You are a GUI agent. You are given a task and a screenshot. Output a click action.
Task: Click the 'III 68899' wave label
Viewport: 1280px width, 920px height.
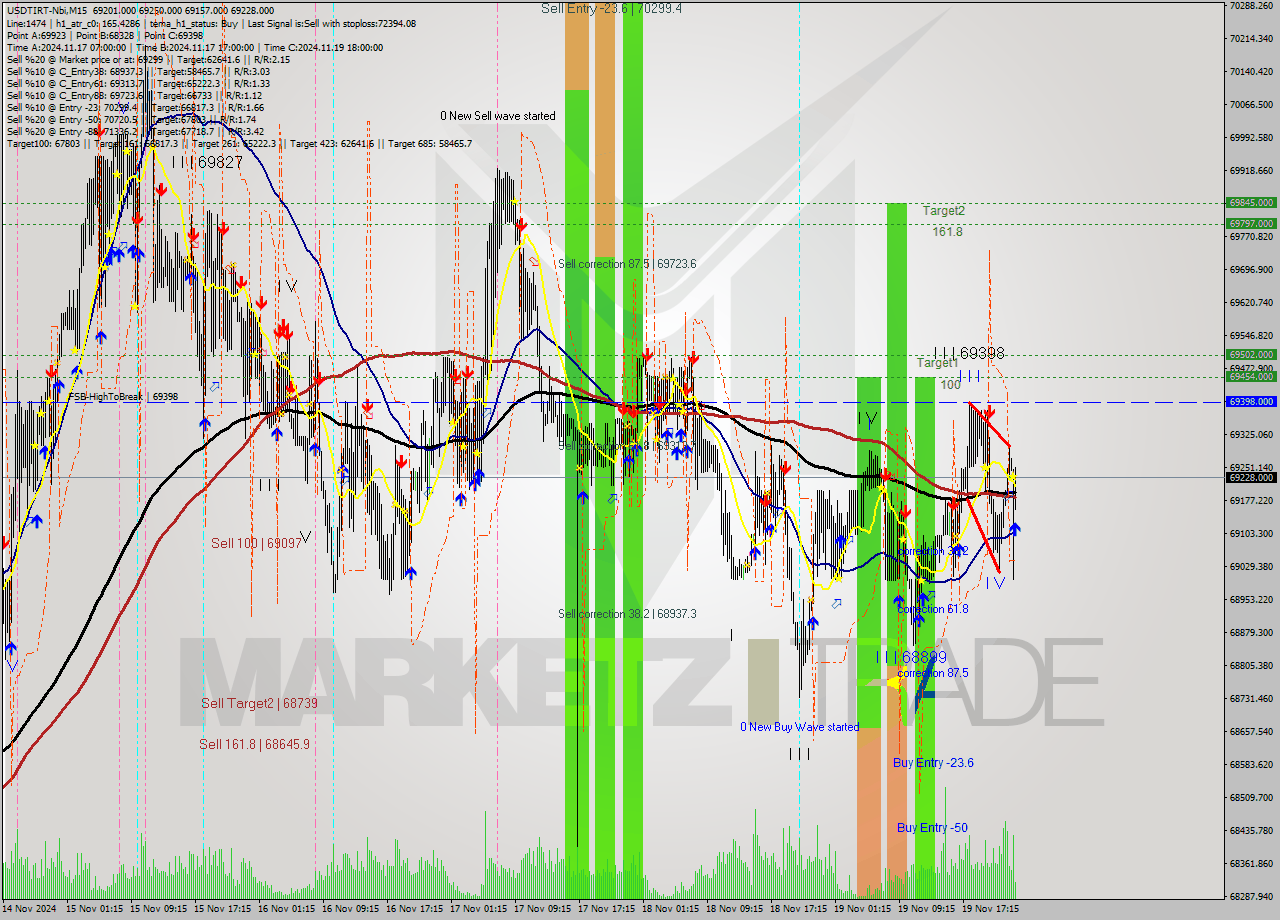(x=910, y=657)
